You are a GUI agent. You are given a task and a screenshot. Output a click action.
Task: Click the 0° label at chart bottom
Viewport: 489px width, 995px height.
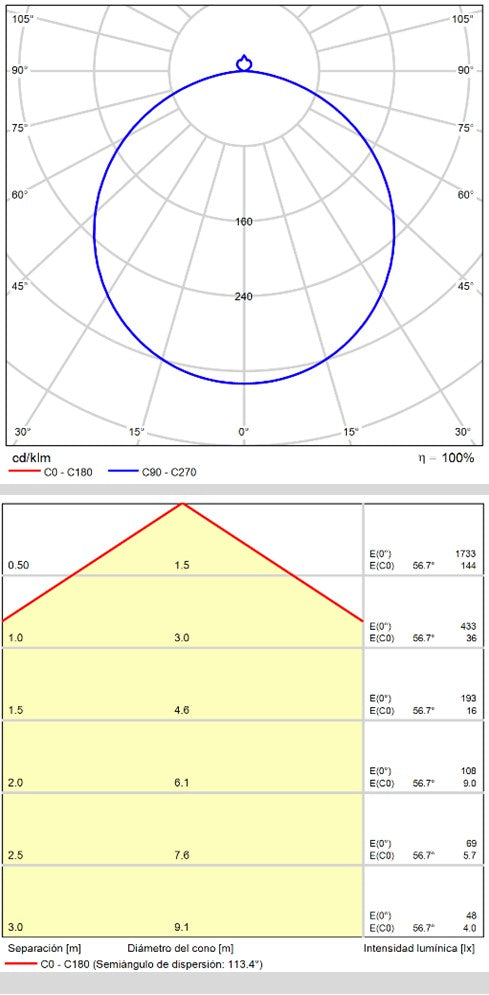(x=244, y=432)
